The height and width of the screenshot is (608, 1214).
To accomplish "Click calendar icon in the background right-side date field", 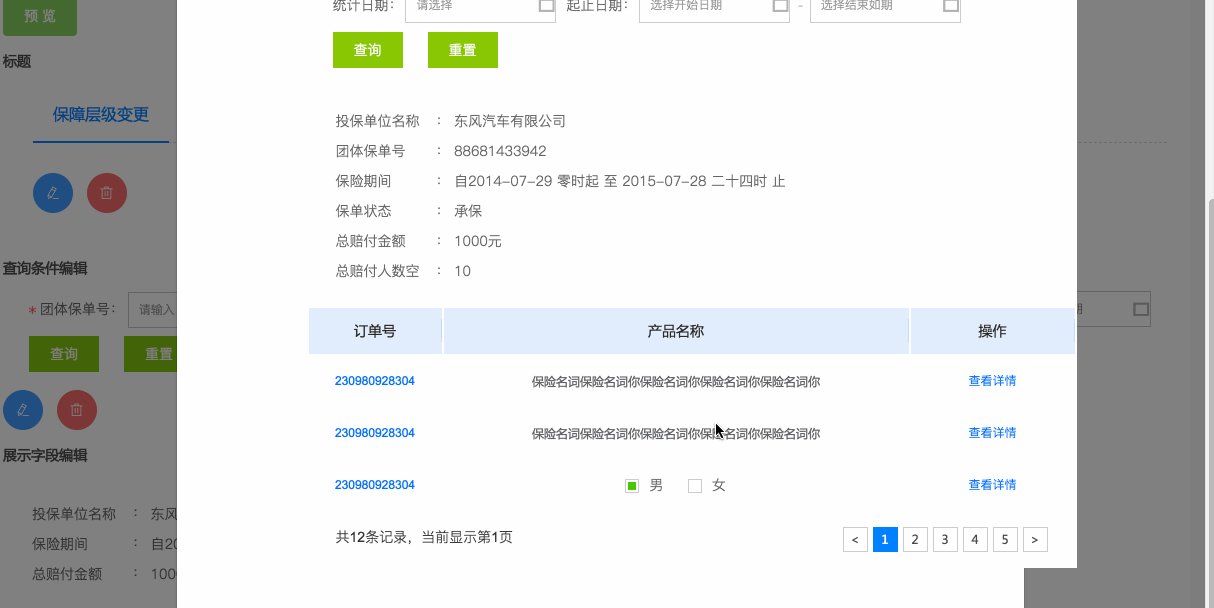I will [x=1141, y=310].
